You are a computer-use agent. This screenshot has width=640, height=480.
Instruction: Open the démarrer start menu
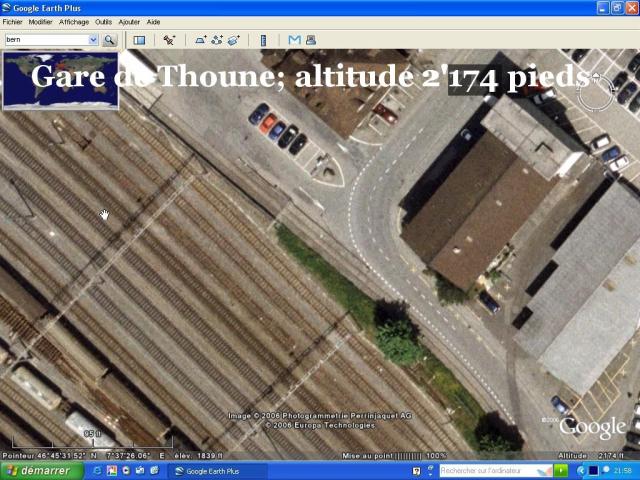40,471
